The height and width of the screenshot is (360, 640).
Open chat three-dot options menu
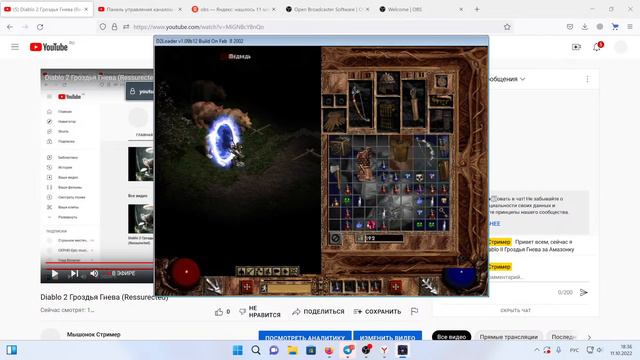587,79
